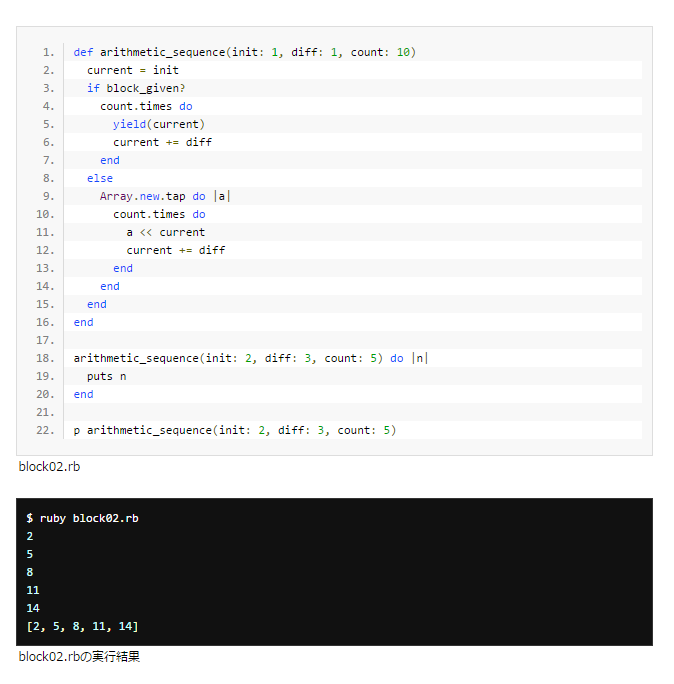Click the '$ ruby block02.rb' terminal command

[x=82, y=518]
